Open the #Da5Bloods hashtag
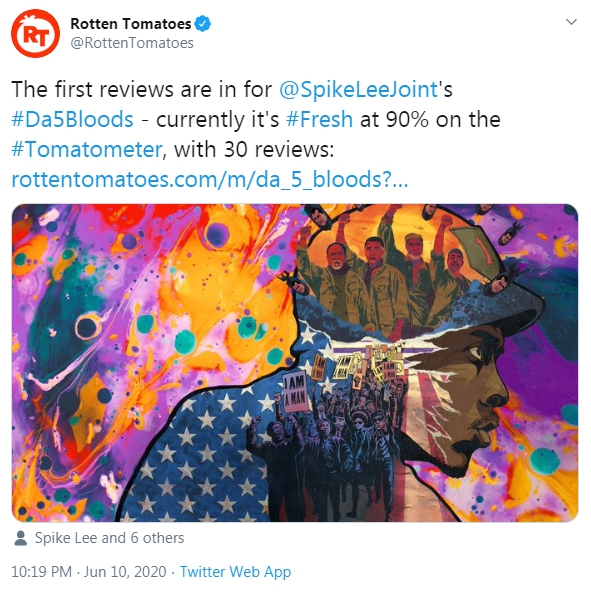The height and width of the screenshot is (594, 591). 72,119
